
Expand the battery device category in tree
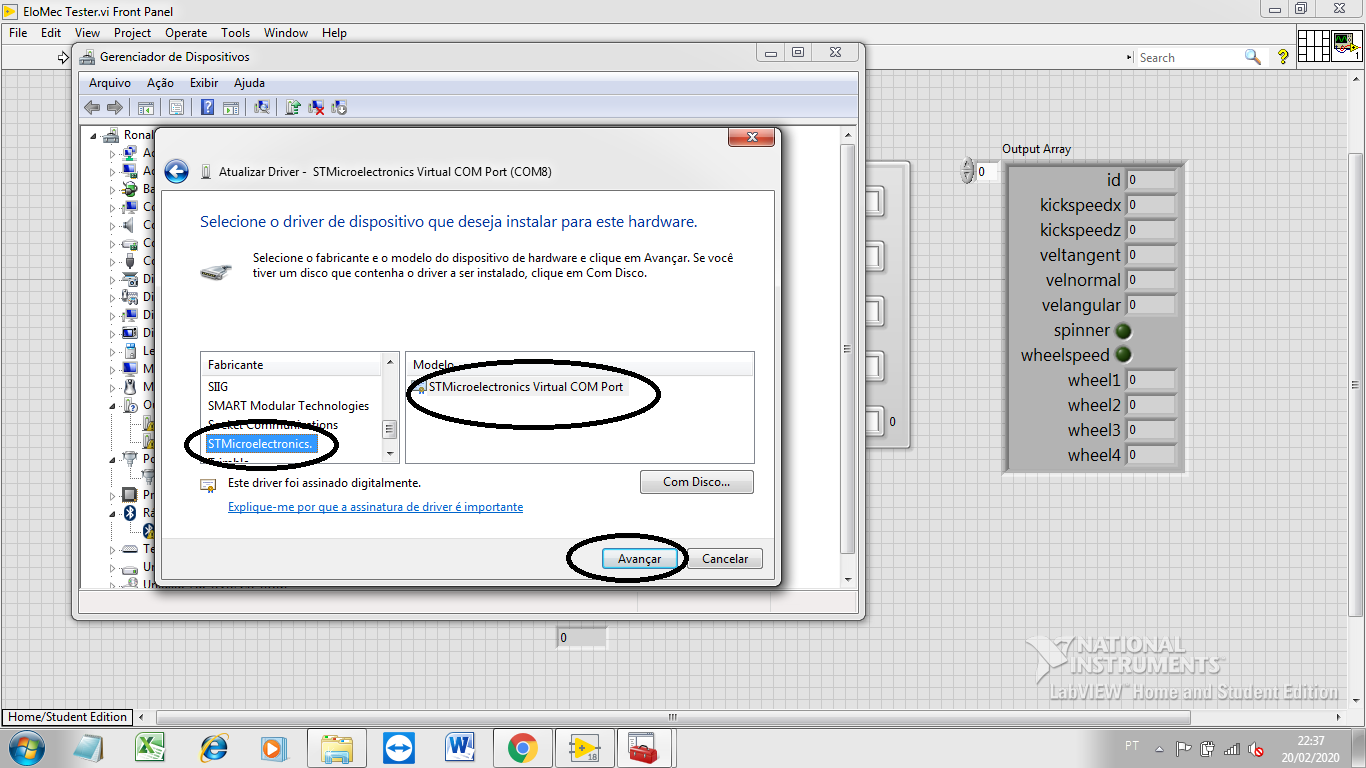pos(113,189)
